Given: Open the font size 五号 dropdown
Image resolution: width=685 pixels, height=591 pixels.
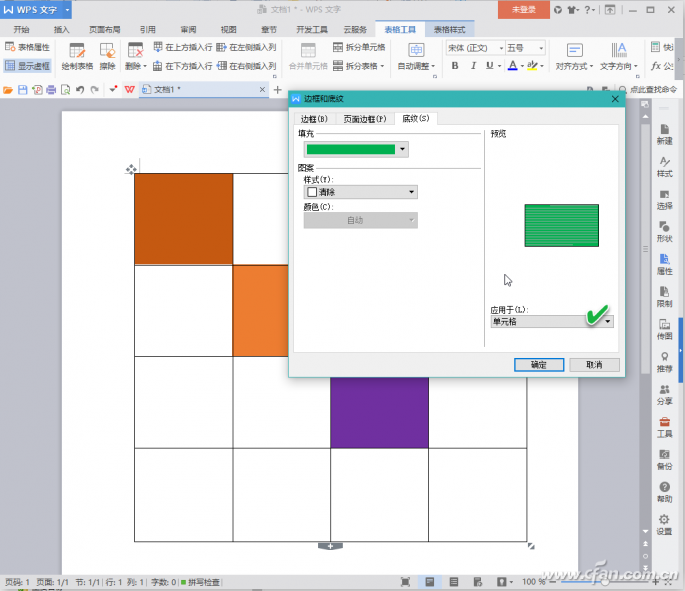Looking at the screenshot, I should [x=526, y=48].
